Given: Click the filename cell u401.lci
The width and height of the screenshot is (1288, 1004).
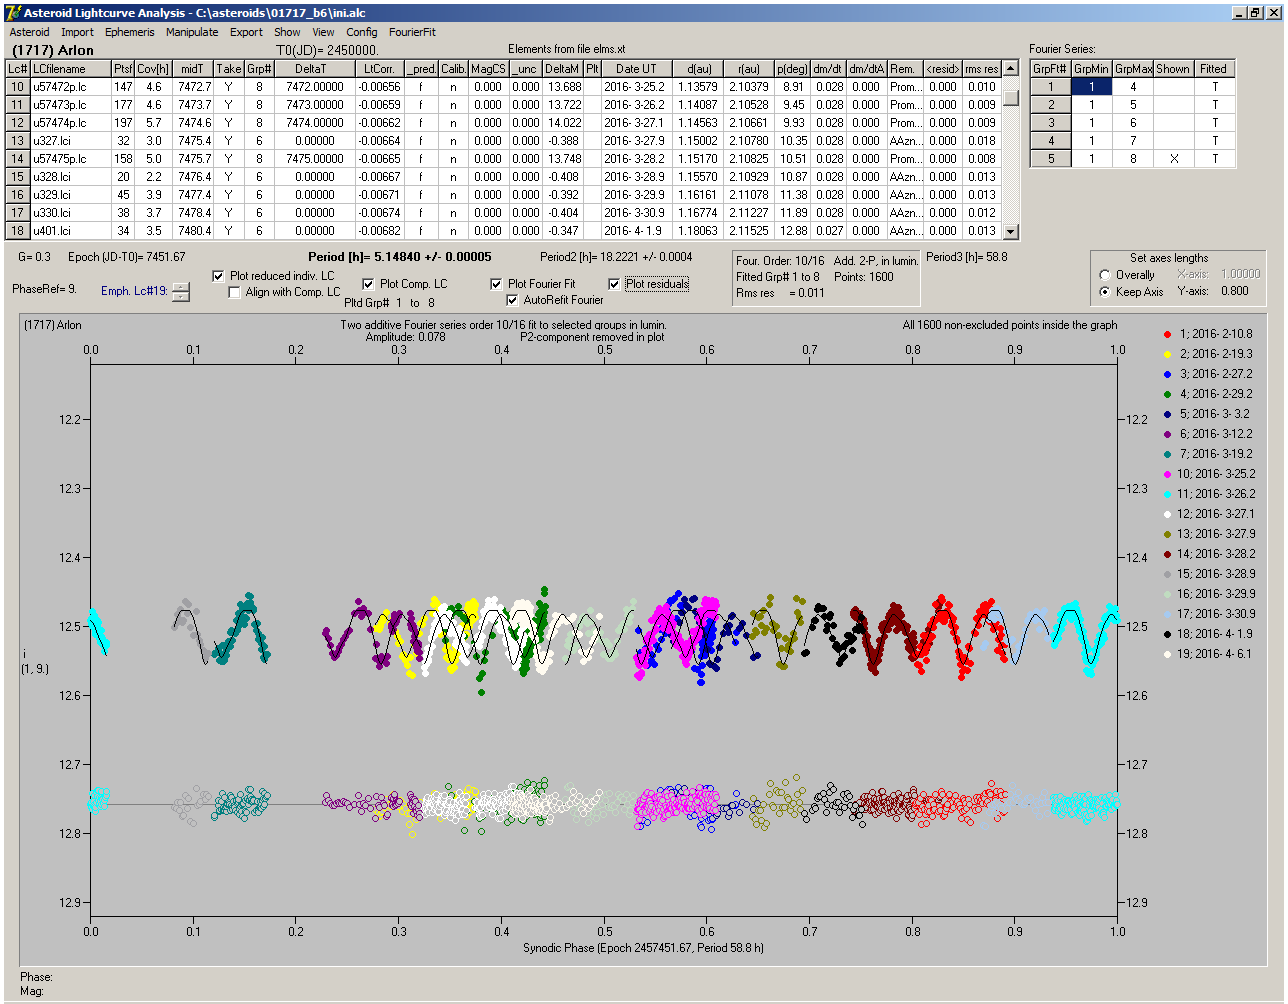Looking at the screenshot, I should [x=70, y=231].
